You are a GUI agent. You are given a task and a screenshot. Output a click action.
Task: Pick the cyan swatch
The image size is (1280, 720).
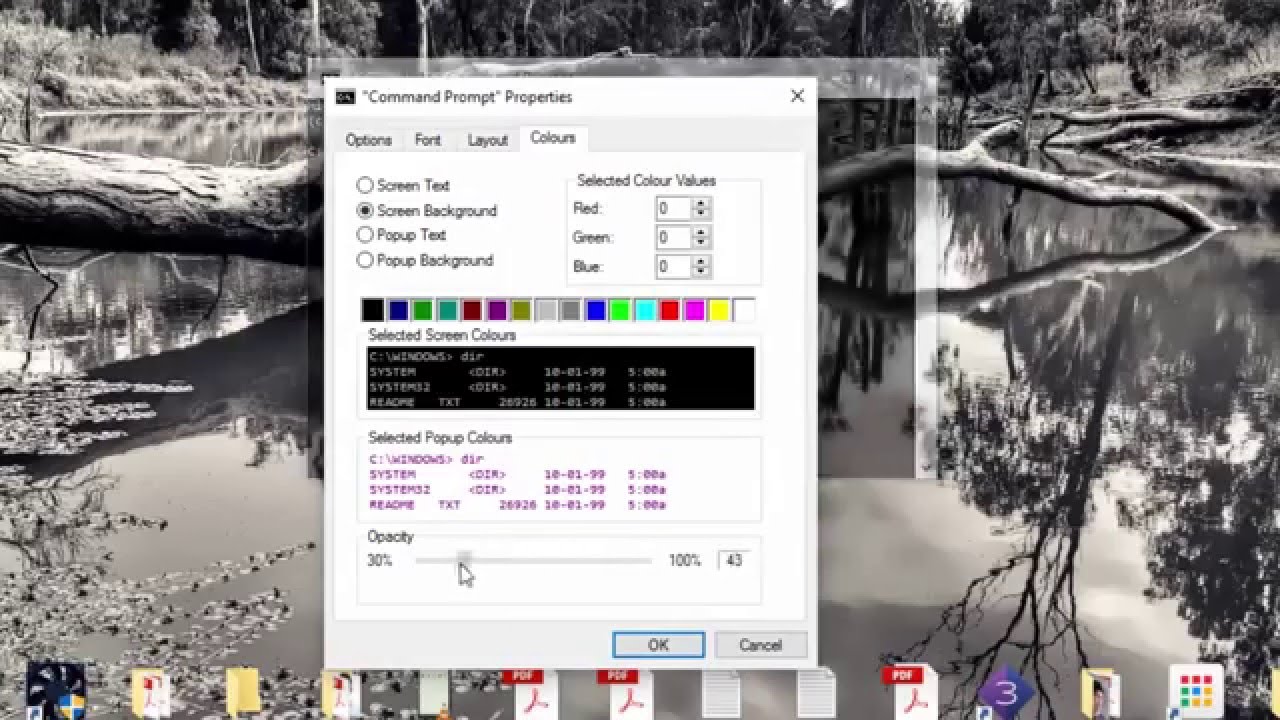click(645, 310)
